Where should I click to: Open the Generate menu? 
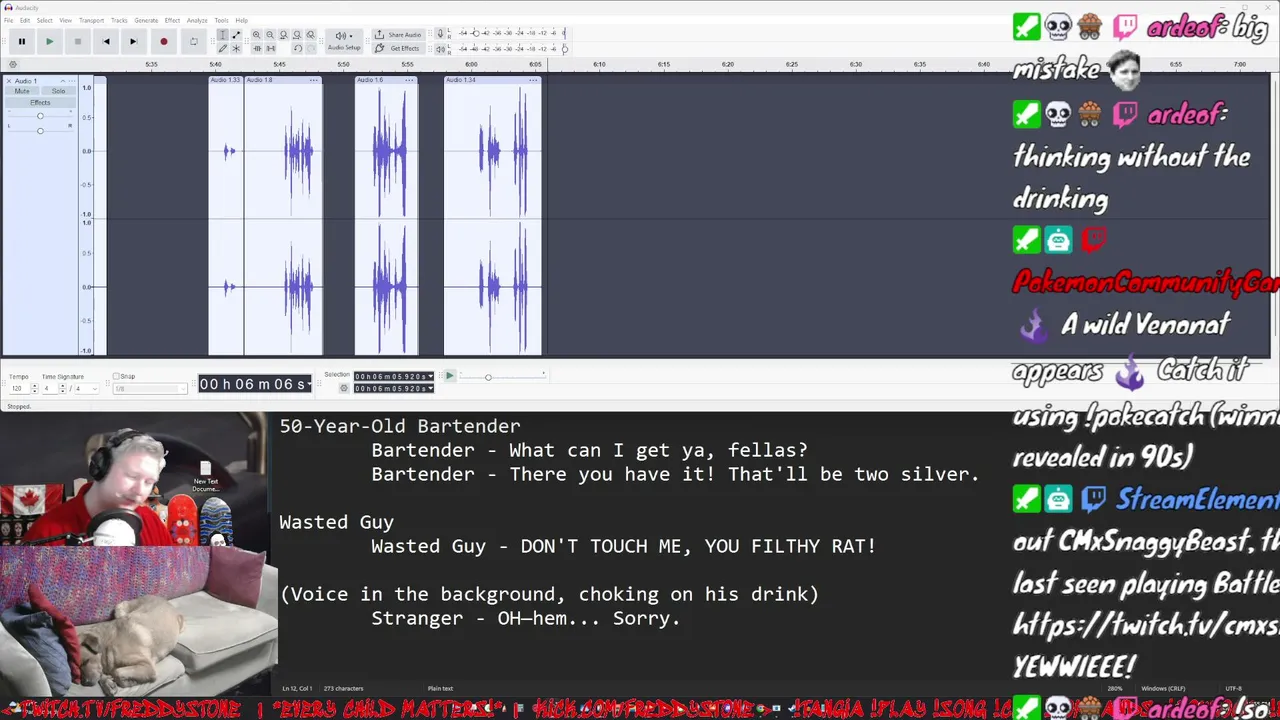click(x=146, y=20)
